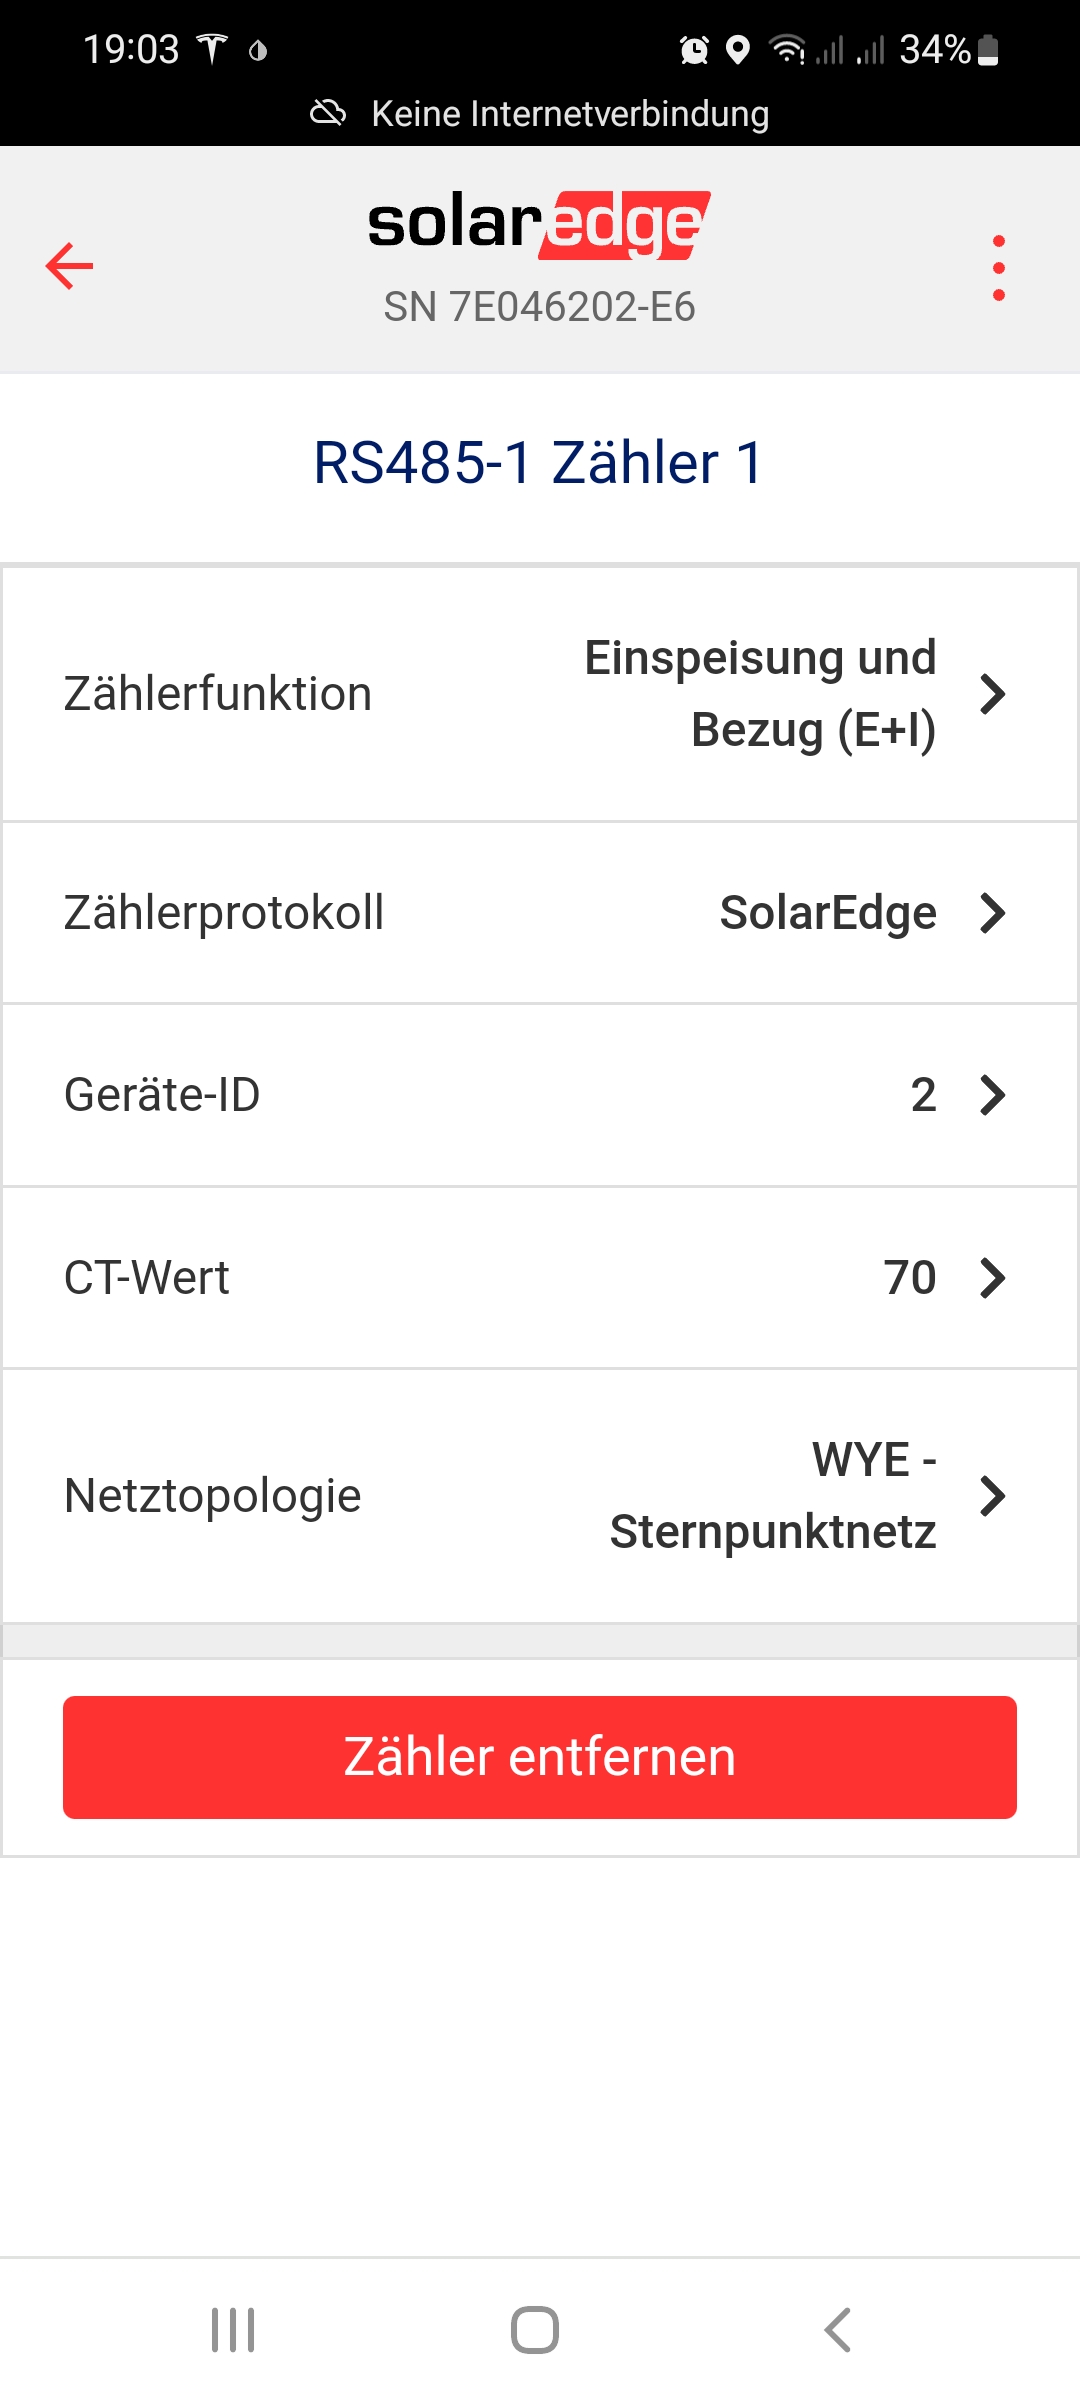Expand Geräte-ID chevron
The width and height of the screenshot is (1080, 2400).
point(992,1095)
